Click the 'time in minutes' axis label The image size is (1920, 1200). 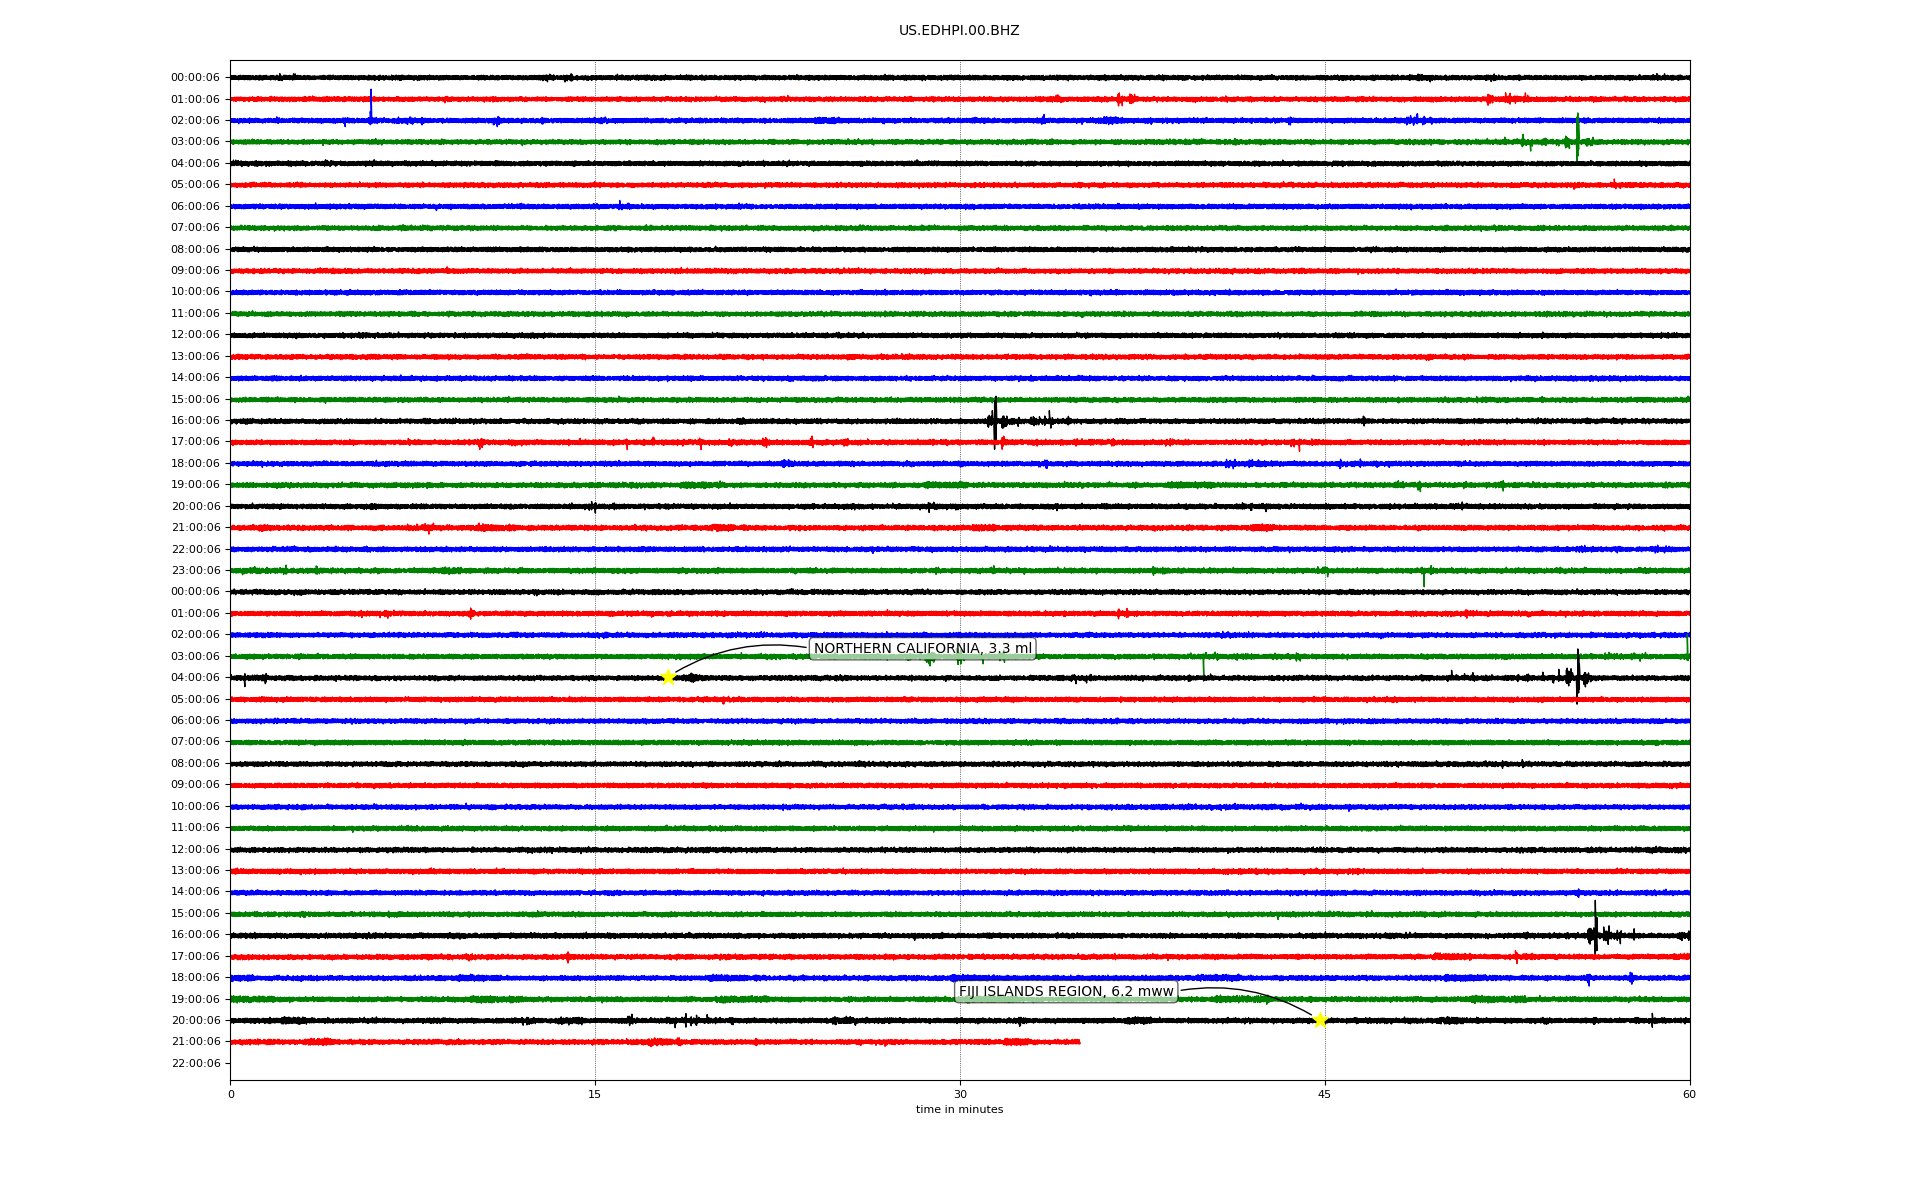click(x=959, y=1109)
